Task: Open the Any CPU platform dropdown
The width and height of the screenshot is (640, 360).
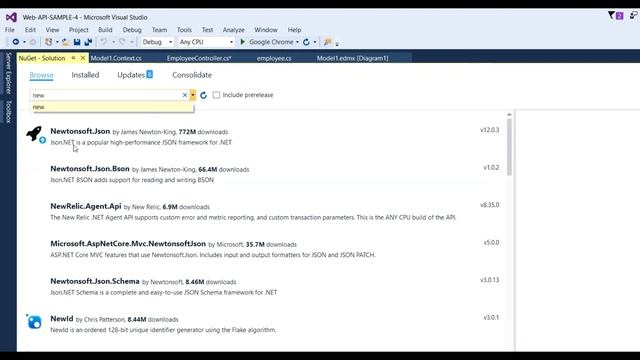Action: tap(206, 42)
